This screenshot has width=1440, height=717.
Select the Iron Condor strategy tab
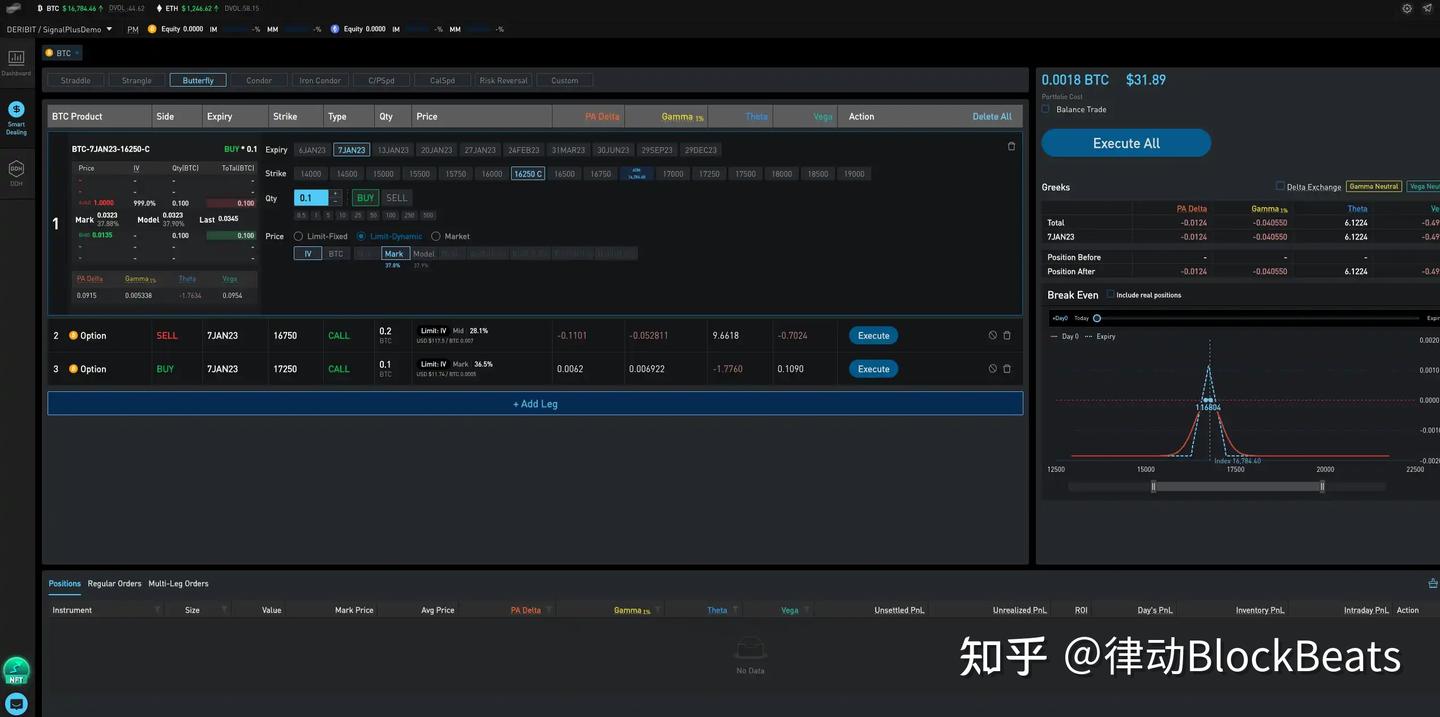coord(320,80)
